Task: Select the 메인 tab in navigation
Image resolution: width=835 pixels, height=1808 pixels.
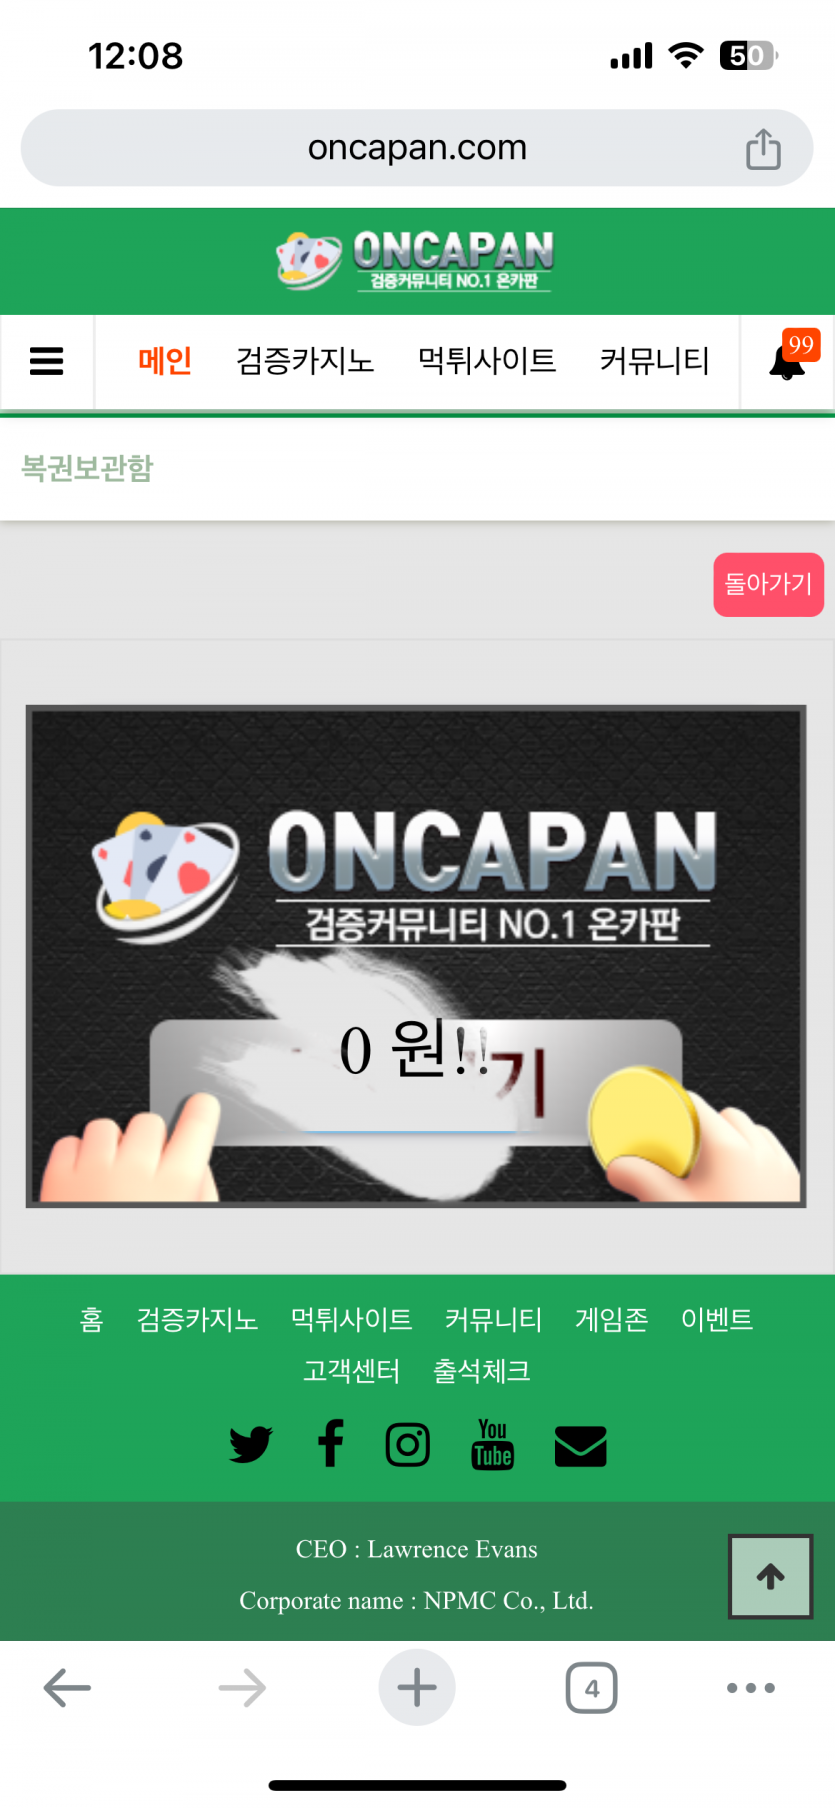Action: 165,361
